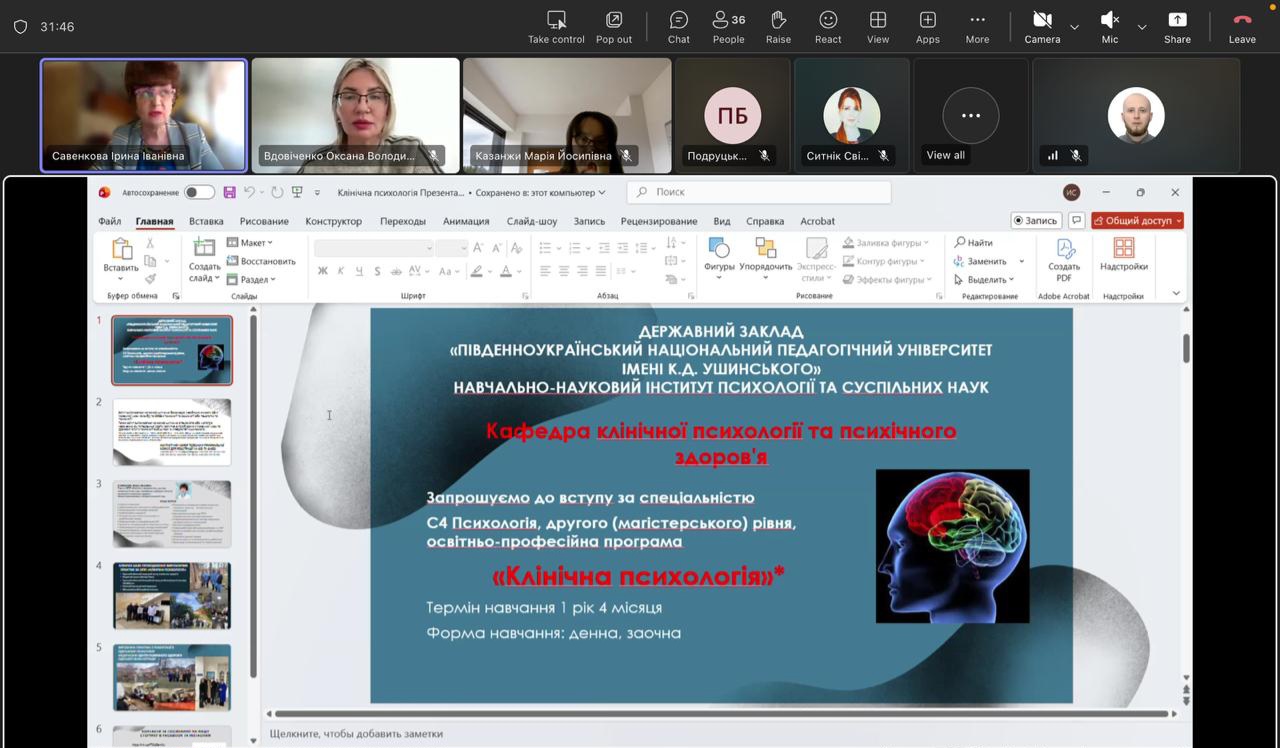Leave the meeting
Viewport: 1280px width, 748px height.
[1242, 26]
